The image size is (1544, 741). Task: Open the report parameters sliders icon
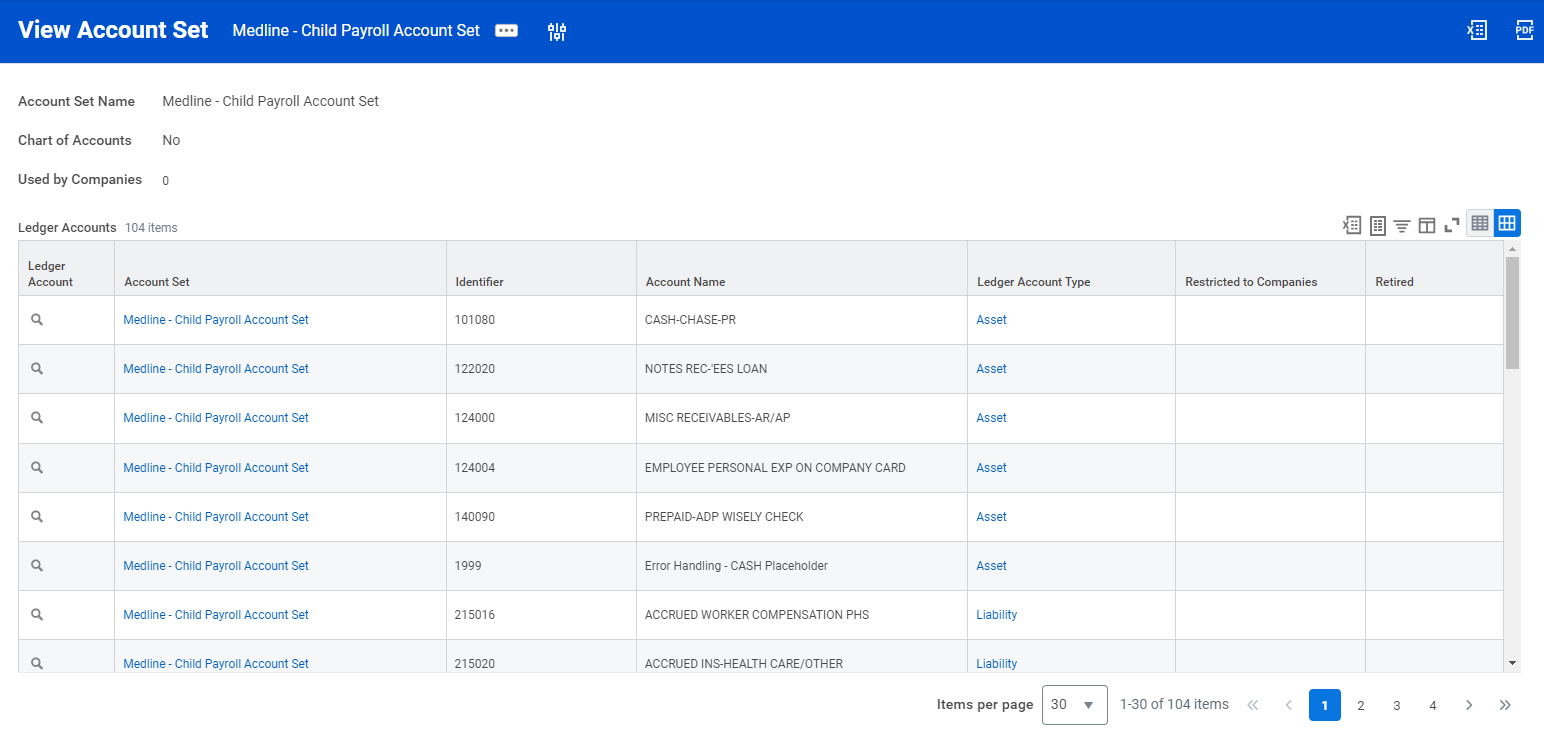point(557,31)
